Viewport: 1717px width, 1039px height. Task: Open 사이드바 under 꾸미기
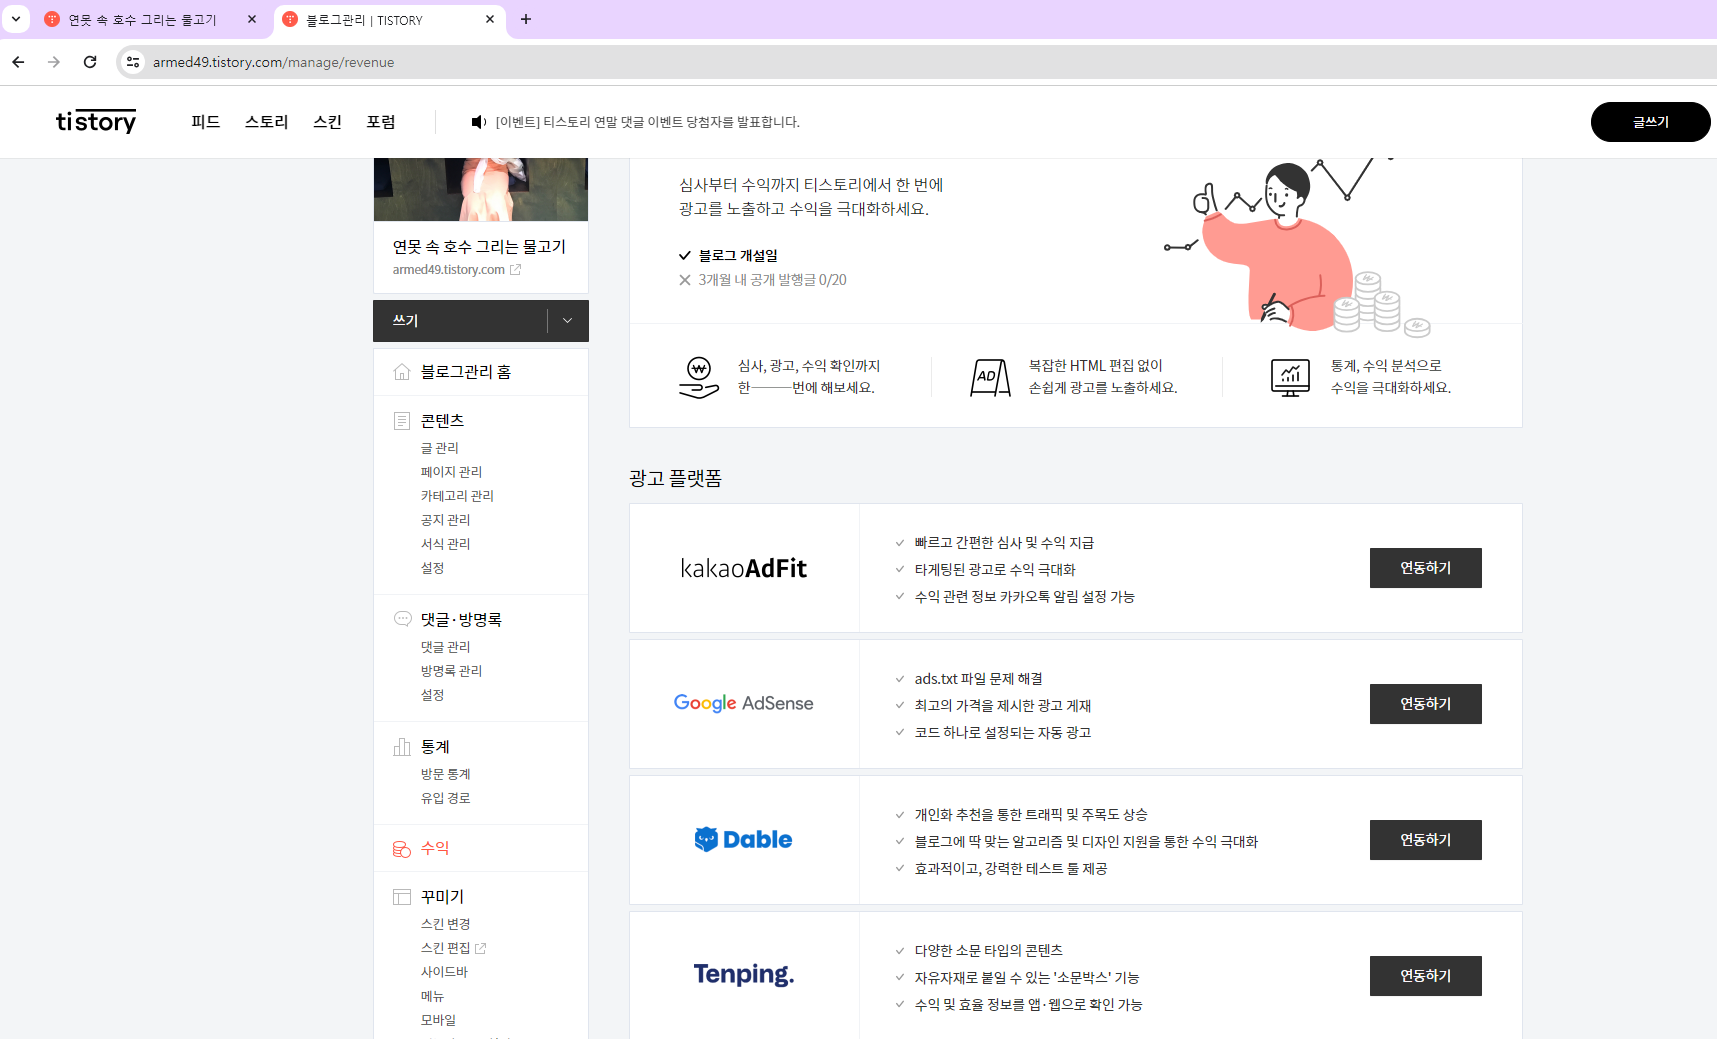click(x=444, y=972)
